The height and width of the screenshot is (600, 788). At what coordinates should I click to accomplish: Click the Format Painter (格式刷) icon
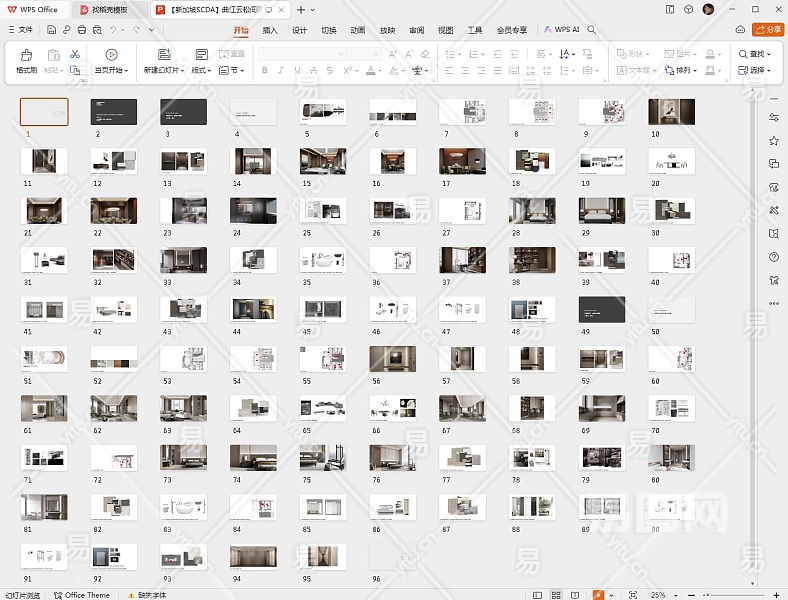(x=26, y=55)
